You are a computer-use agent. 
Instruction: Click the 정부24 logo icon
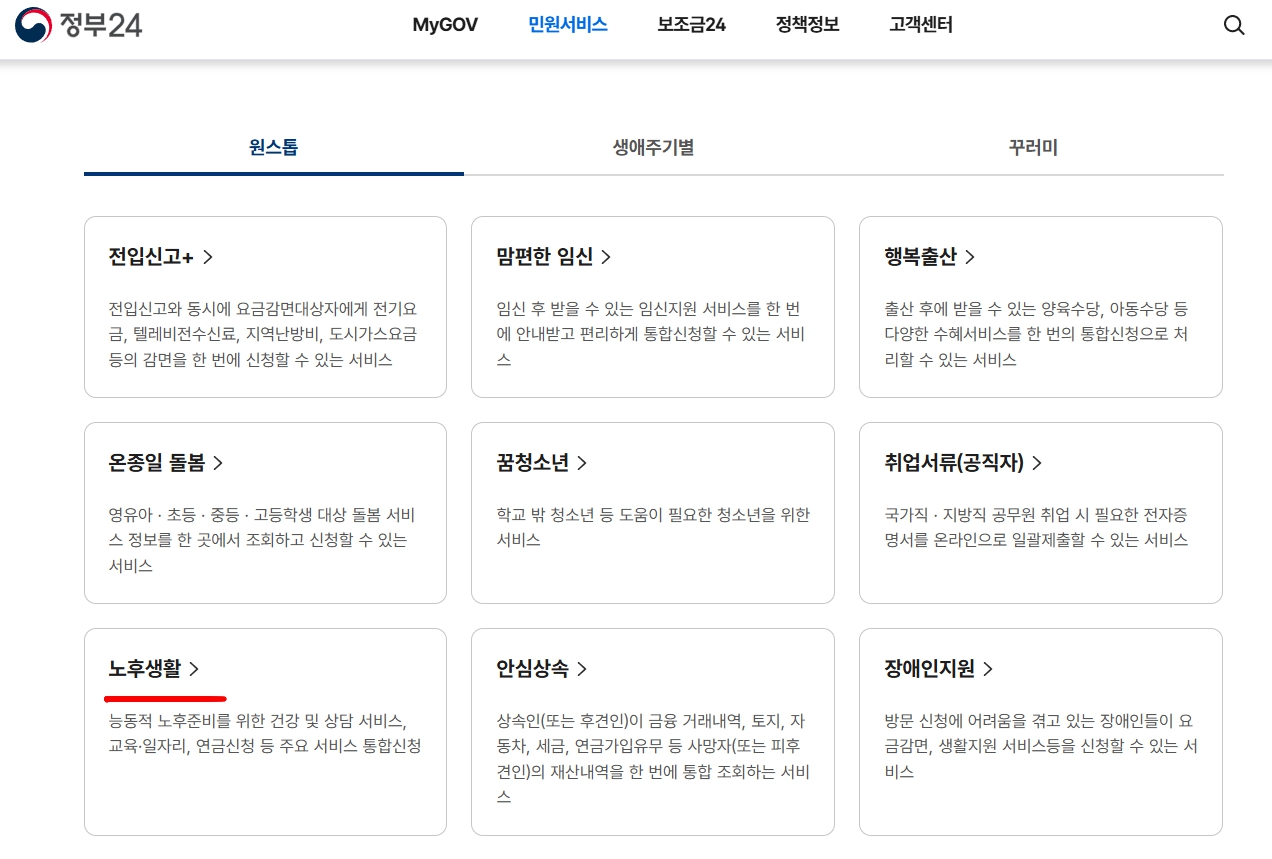(32, 26)
